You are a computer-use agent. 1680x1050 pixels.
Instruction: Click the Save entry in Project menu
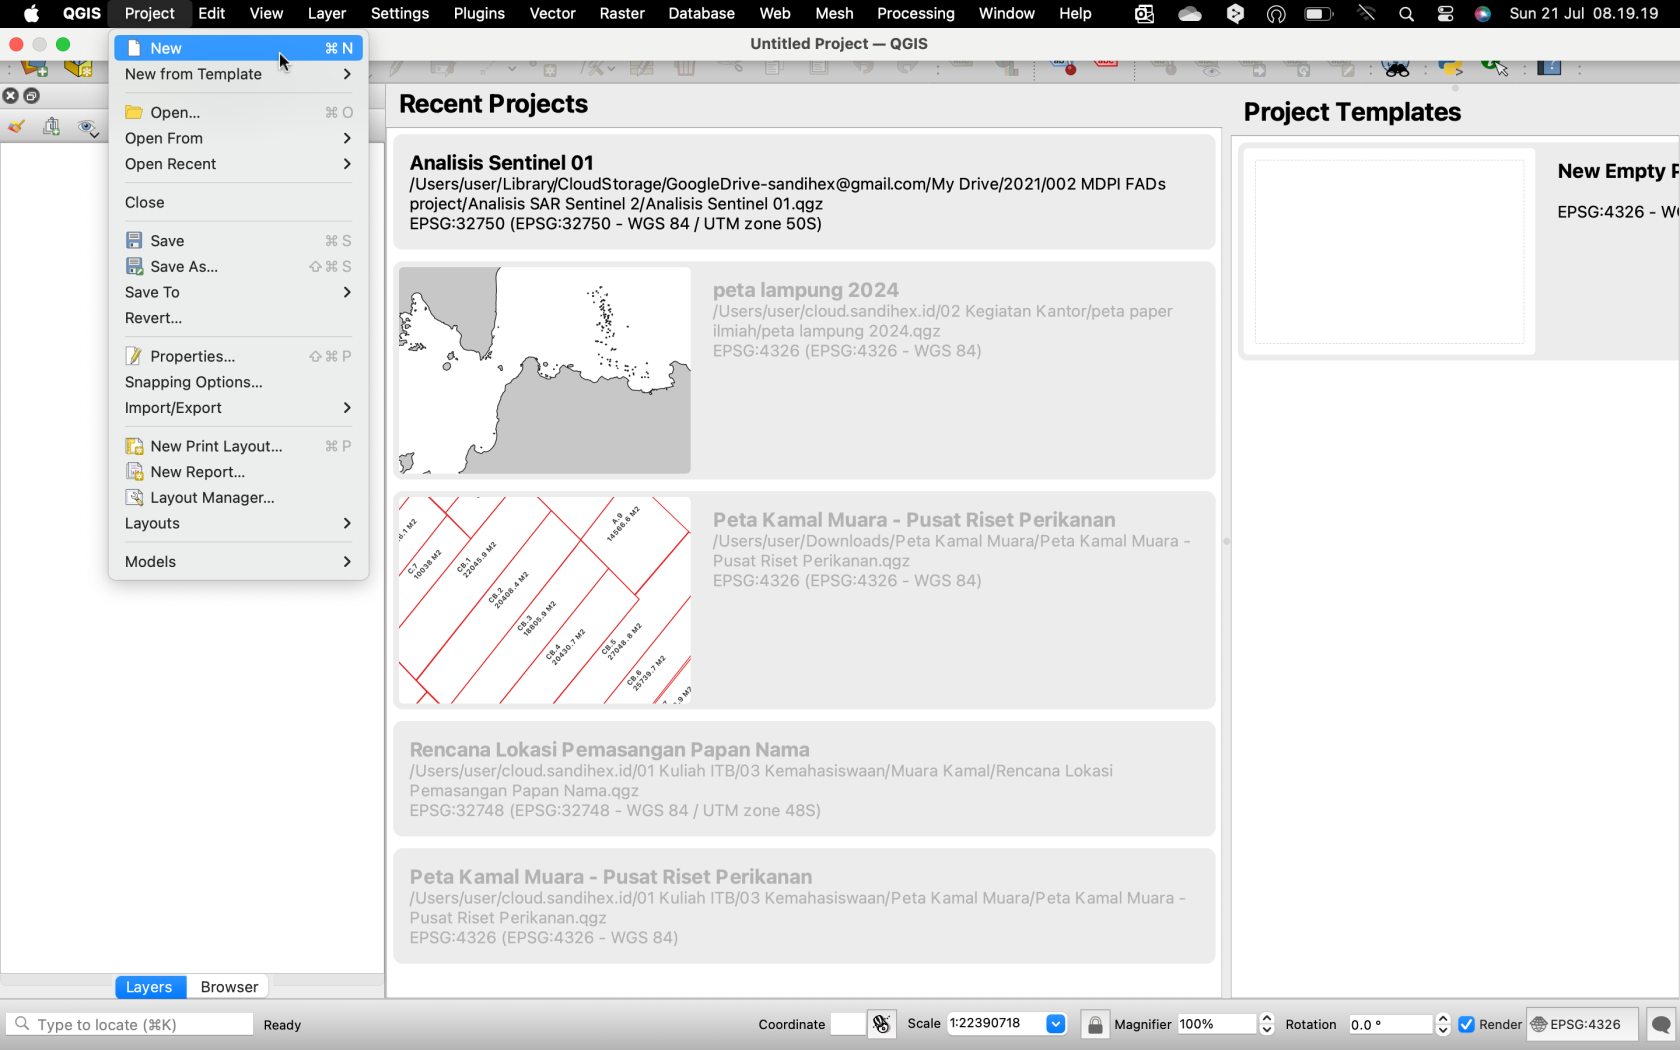click(x=238, y=240)
